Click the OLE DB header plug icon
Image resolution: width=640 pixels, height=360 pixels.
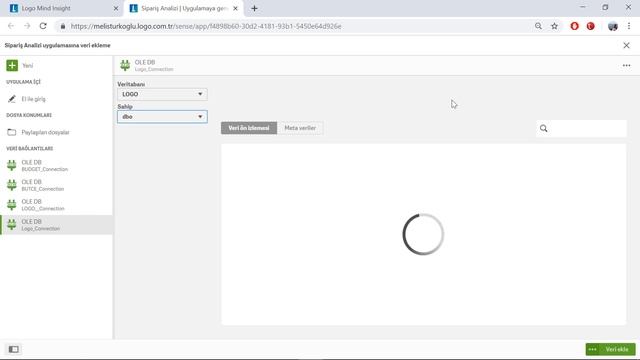point(125,65)
